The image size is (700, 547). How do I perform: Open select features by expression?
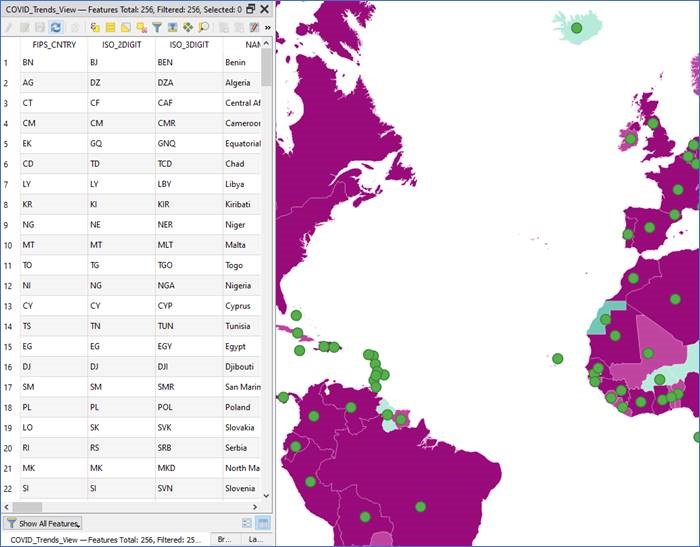click(x=95, y=28)
